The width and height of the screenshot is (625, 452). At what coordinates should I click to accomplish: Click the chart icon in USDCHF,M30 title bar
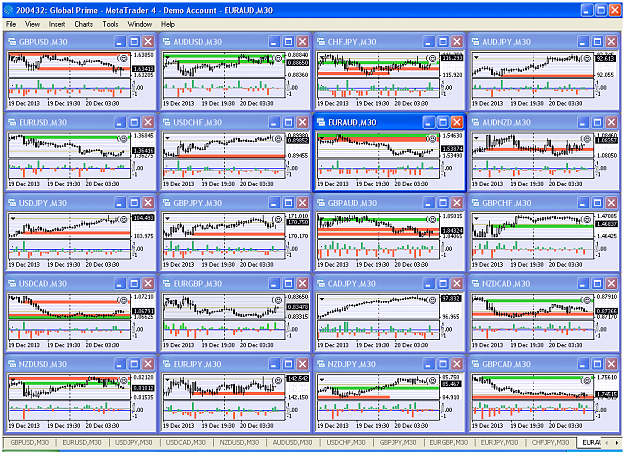coord(167,122)
